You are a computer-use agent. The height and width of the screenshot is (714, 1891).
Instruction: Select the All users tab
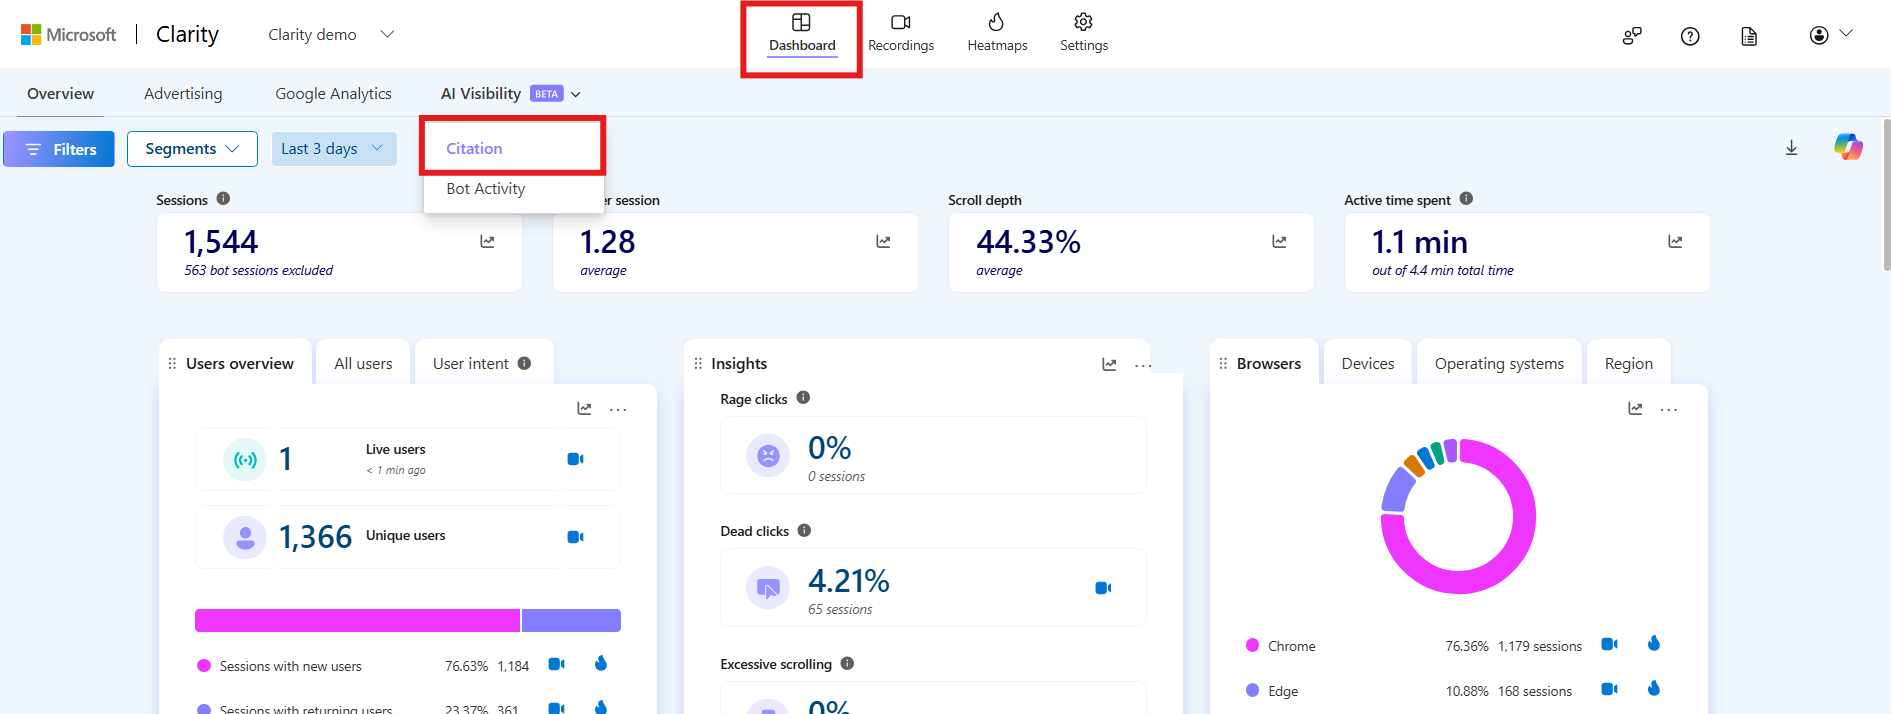(x=363, y=364)
